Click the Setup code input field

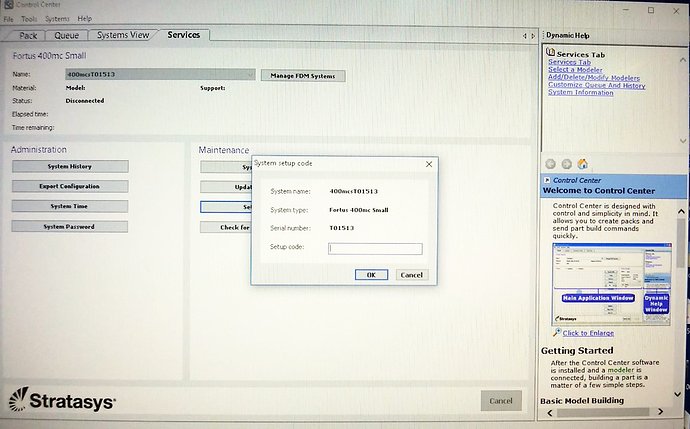(x=375, y=249)
